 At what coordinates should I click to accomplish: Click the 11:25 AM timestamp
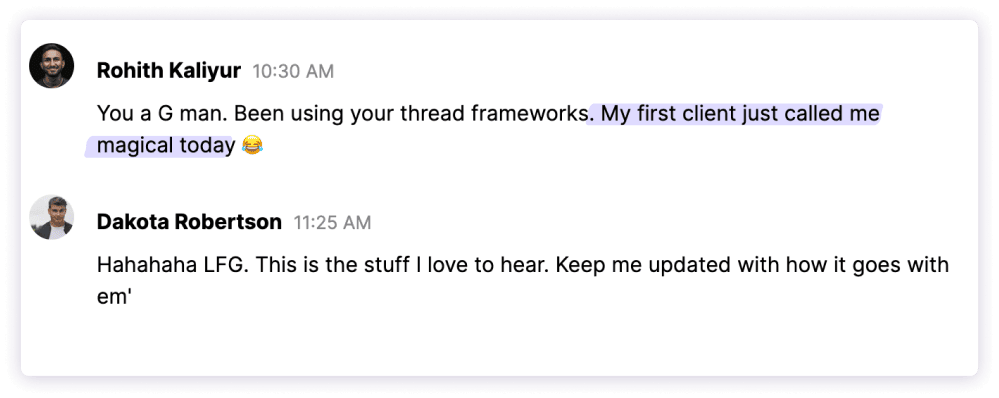point(332,223)
